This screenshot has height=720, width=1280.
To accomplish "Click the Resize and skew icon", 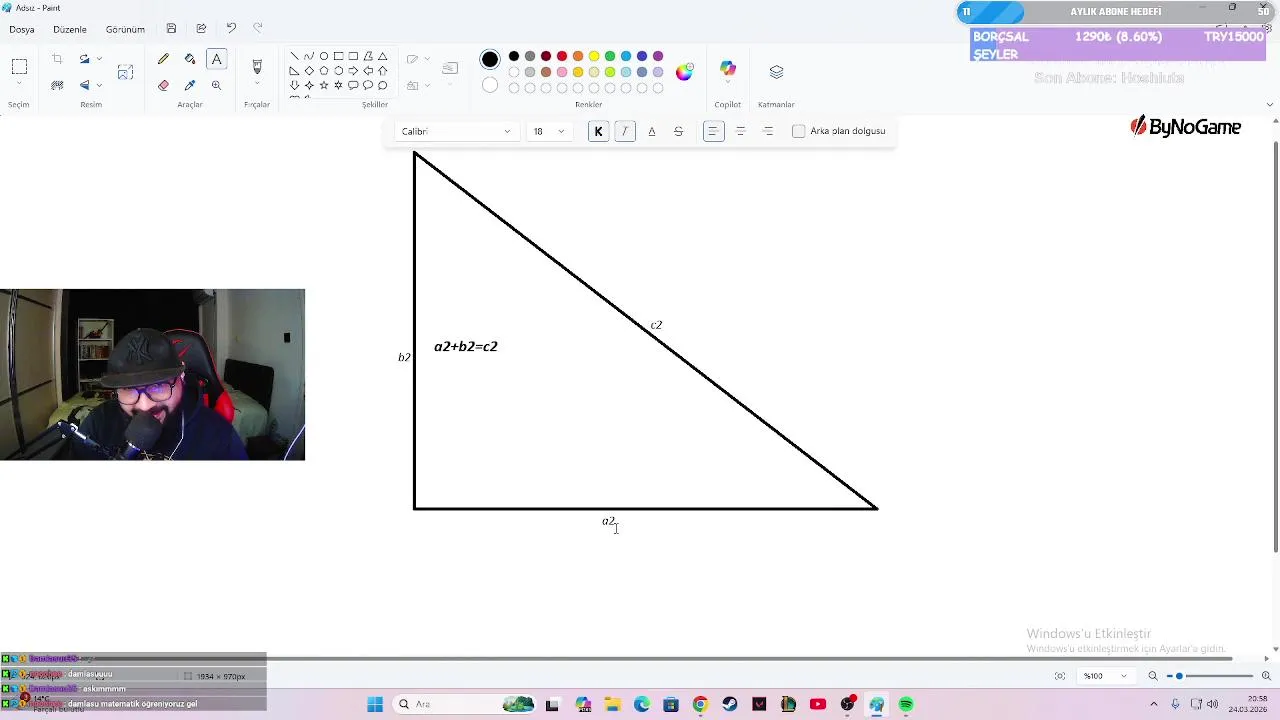I will 125,72.
